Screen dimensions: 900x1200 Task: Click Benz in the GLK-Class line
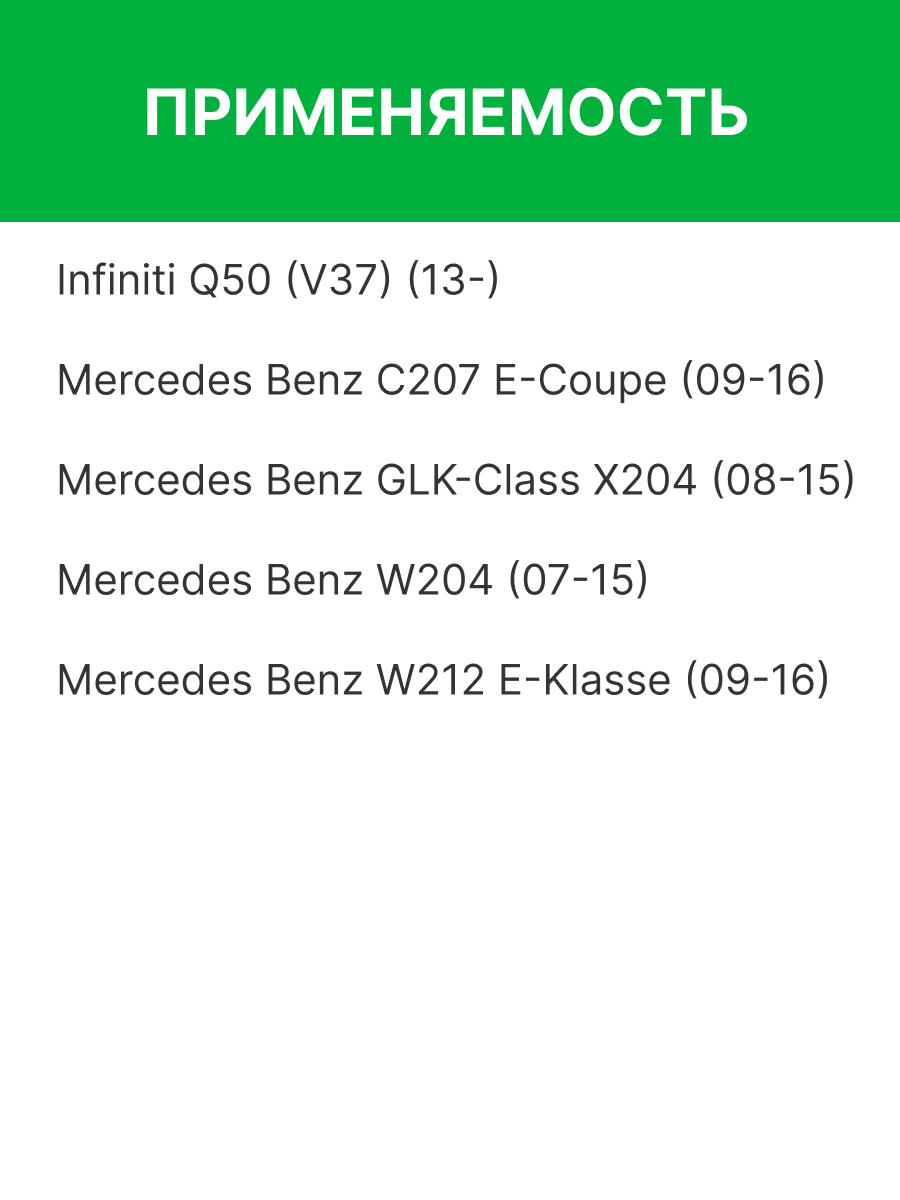tap(314, 481)
